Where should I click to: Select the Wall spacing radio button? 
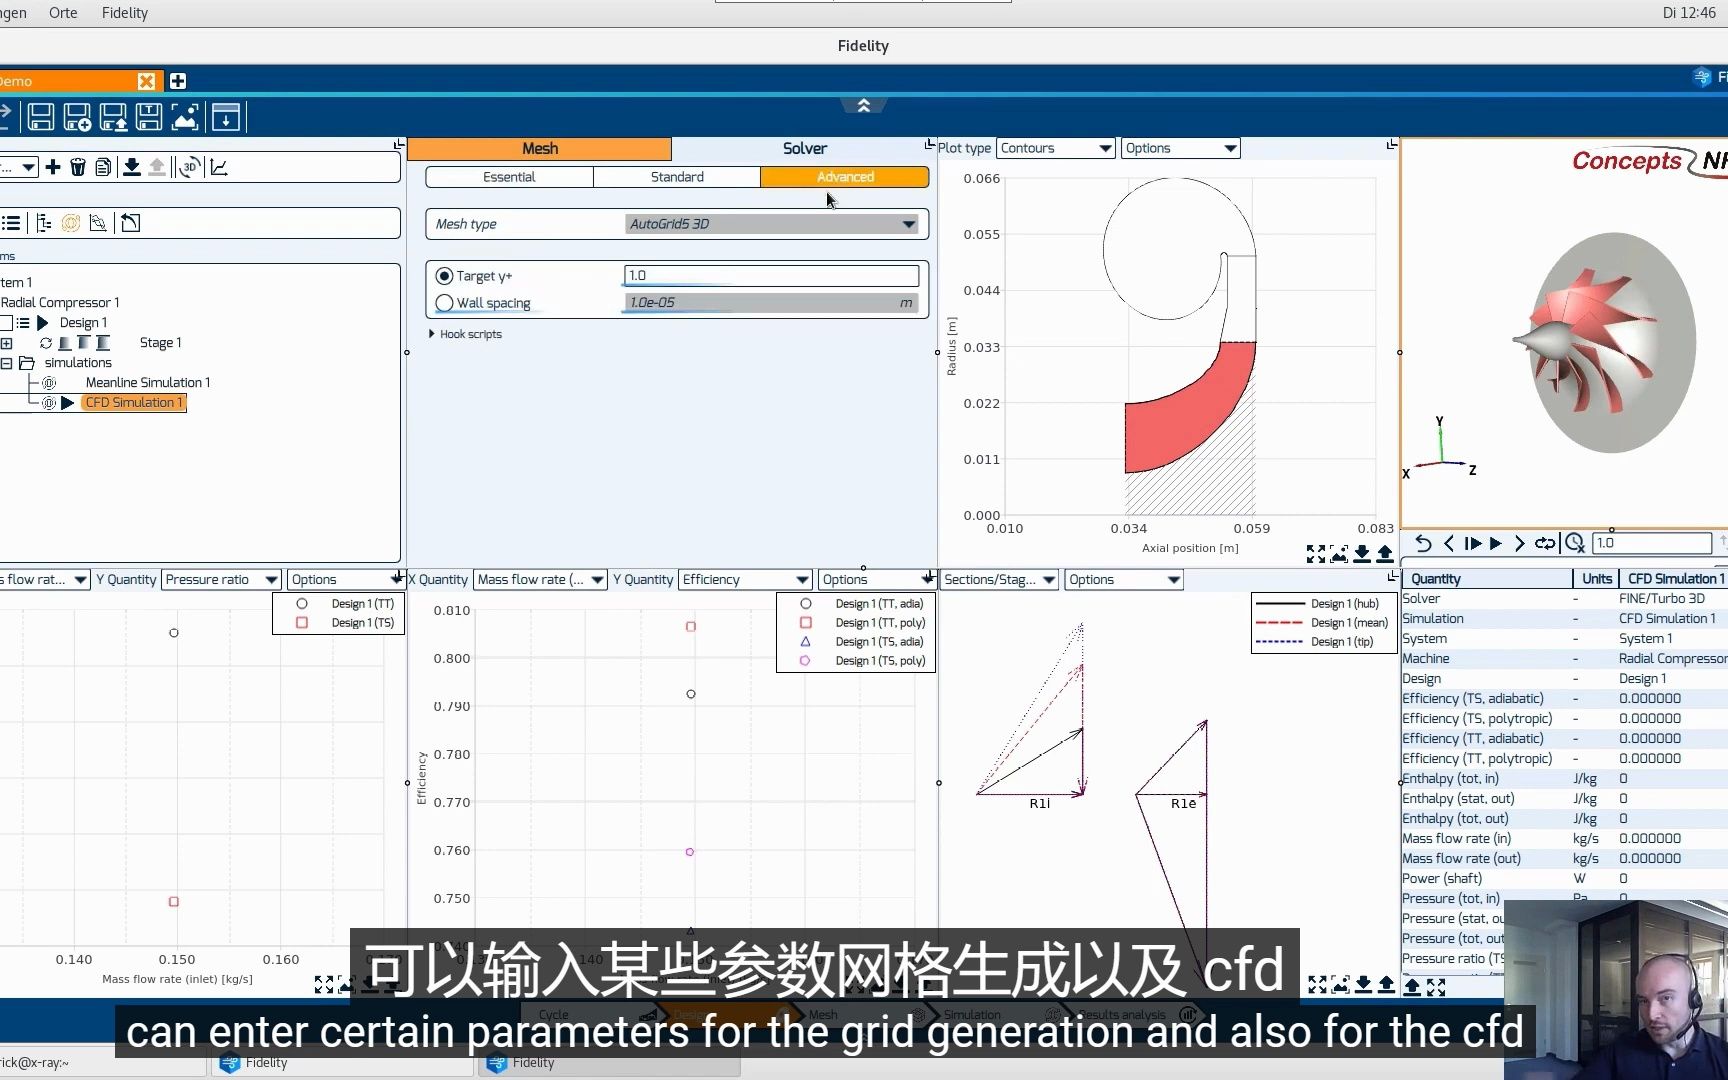444,303
